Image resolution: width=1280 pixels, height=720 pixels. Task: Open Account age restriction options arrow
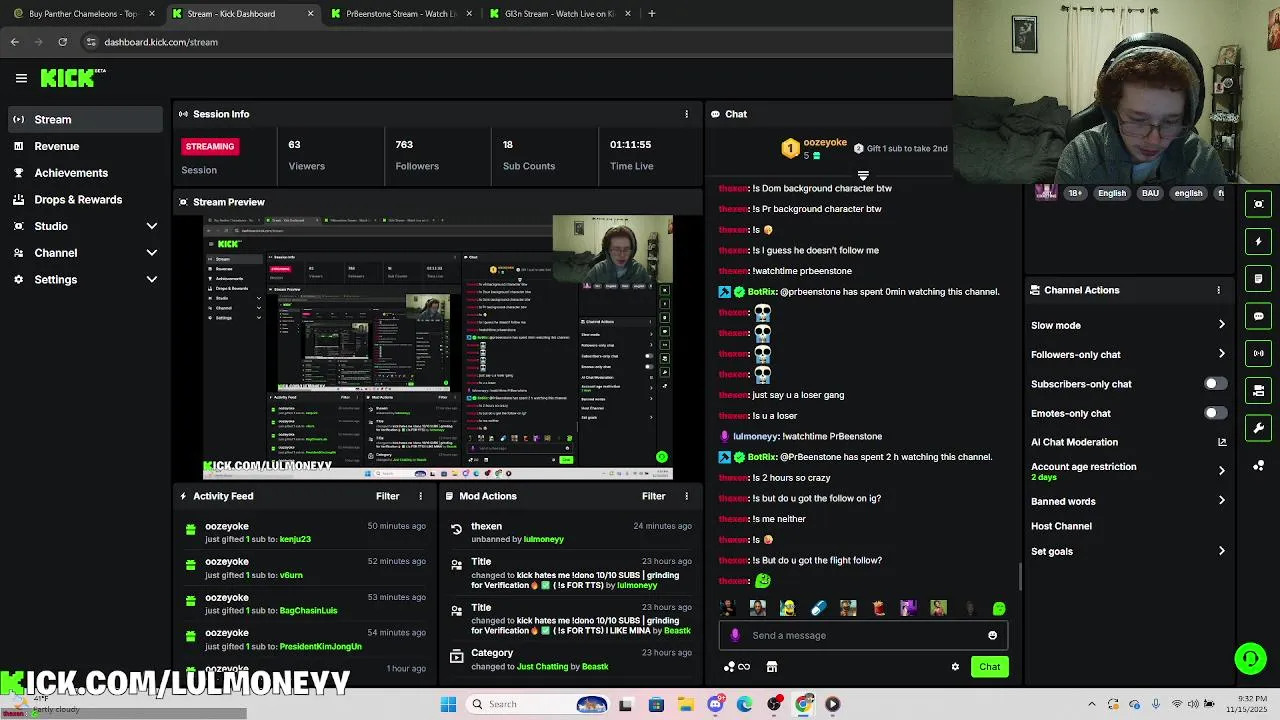tap(1221, 471)
